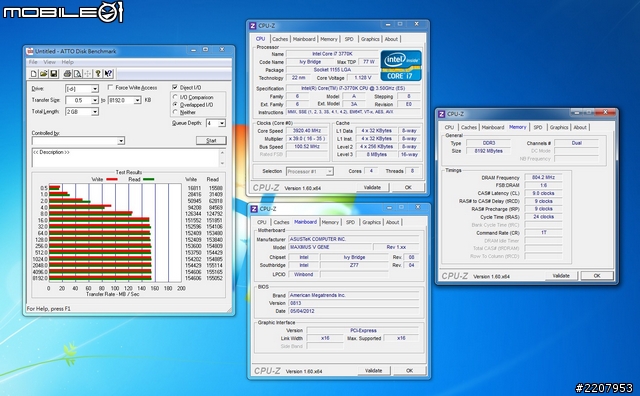Open the Total Length dropdown showing 2 GB
Image resolution: width=640 pixels, height=396 pixels.
click(x=95, y=111)
